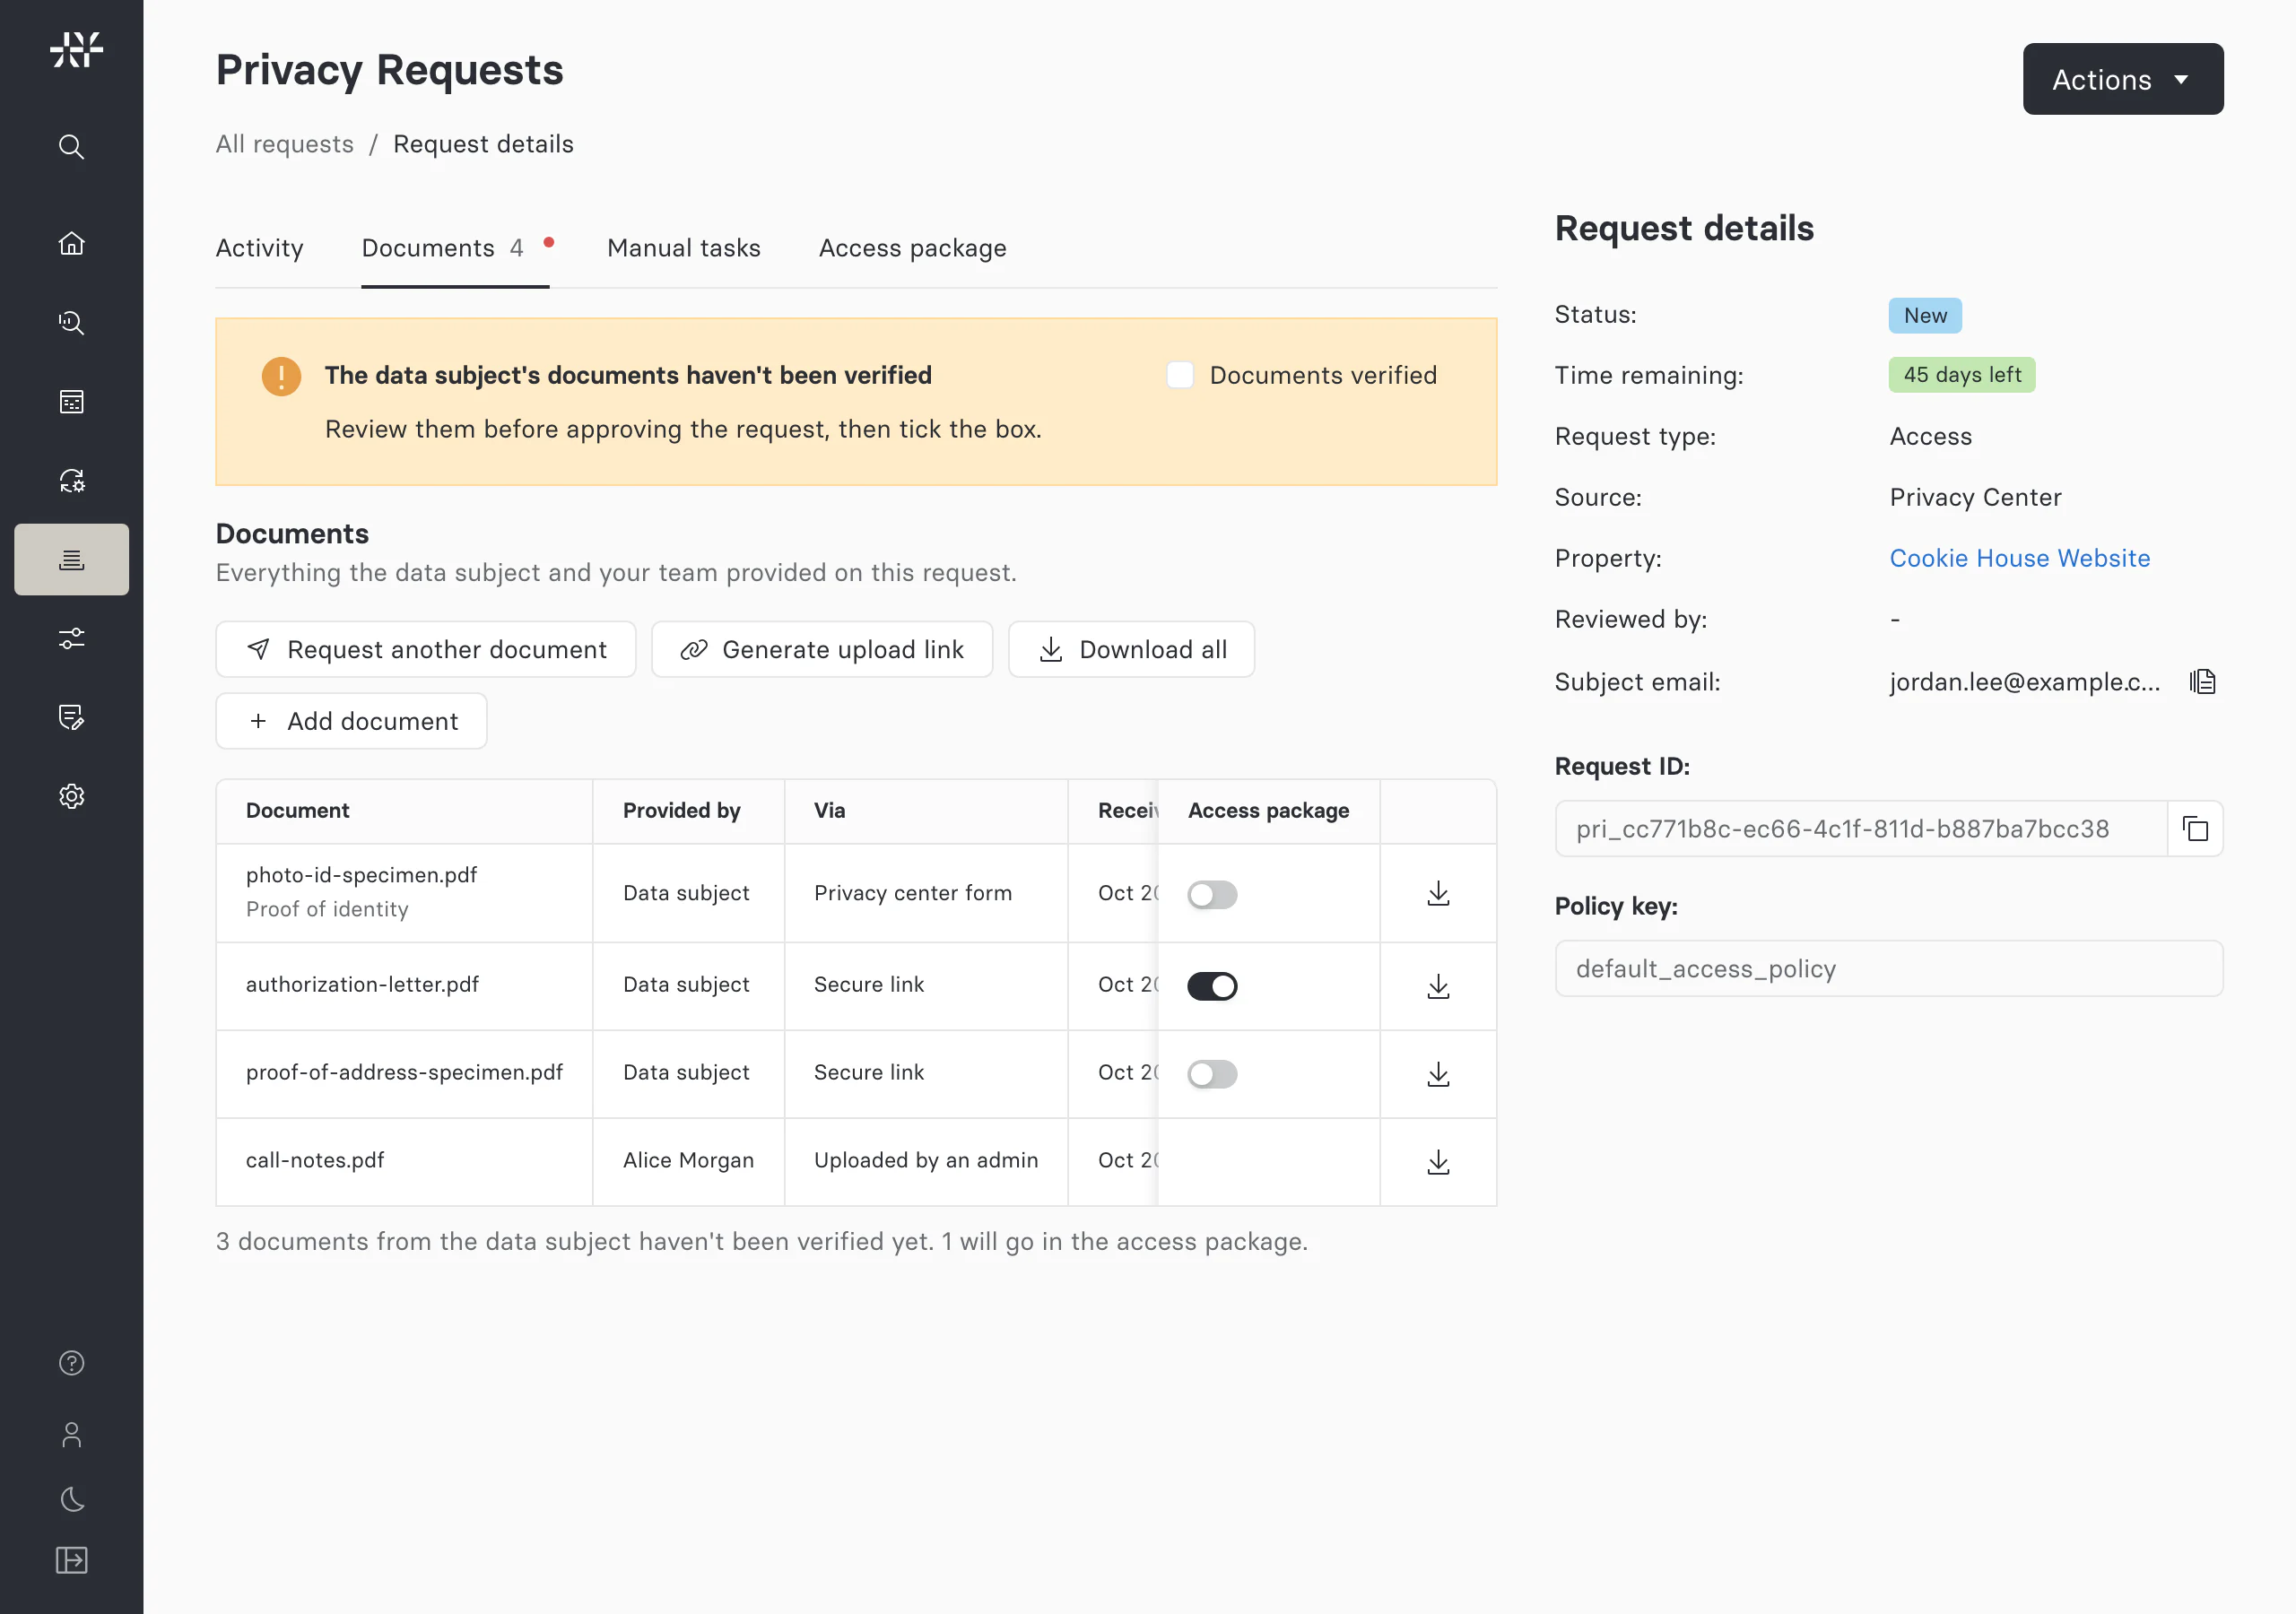Viewport: 2296px width, 1614px height.
Task: Click the New status badge
Action: (1924, 315)
